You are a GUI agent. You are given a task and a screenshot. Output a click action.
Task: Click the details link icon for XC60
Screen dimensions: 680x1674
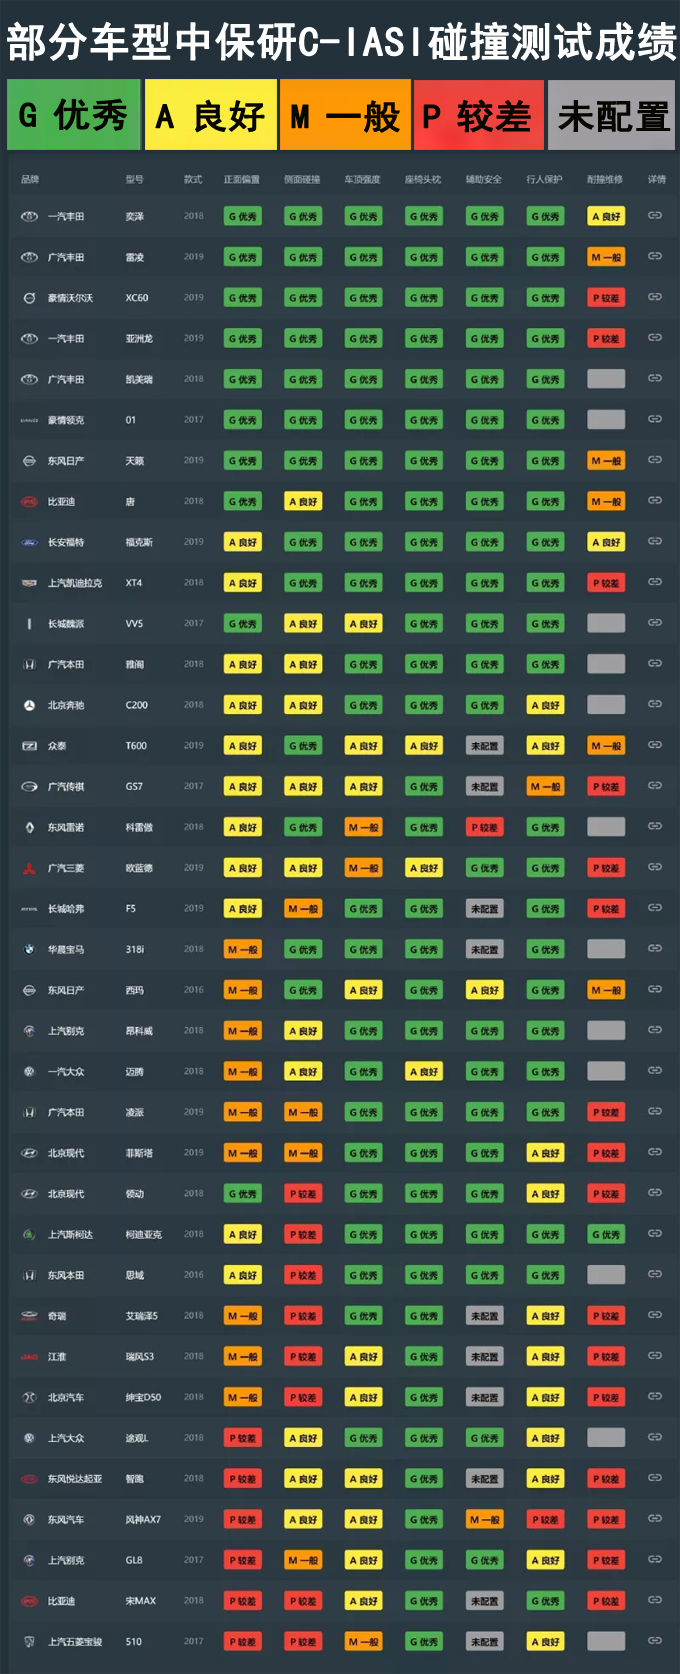pos(655,297)
